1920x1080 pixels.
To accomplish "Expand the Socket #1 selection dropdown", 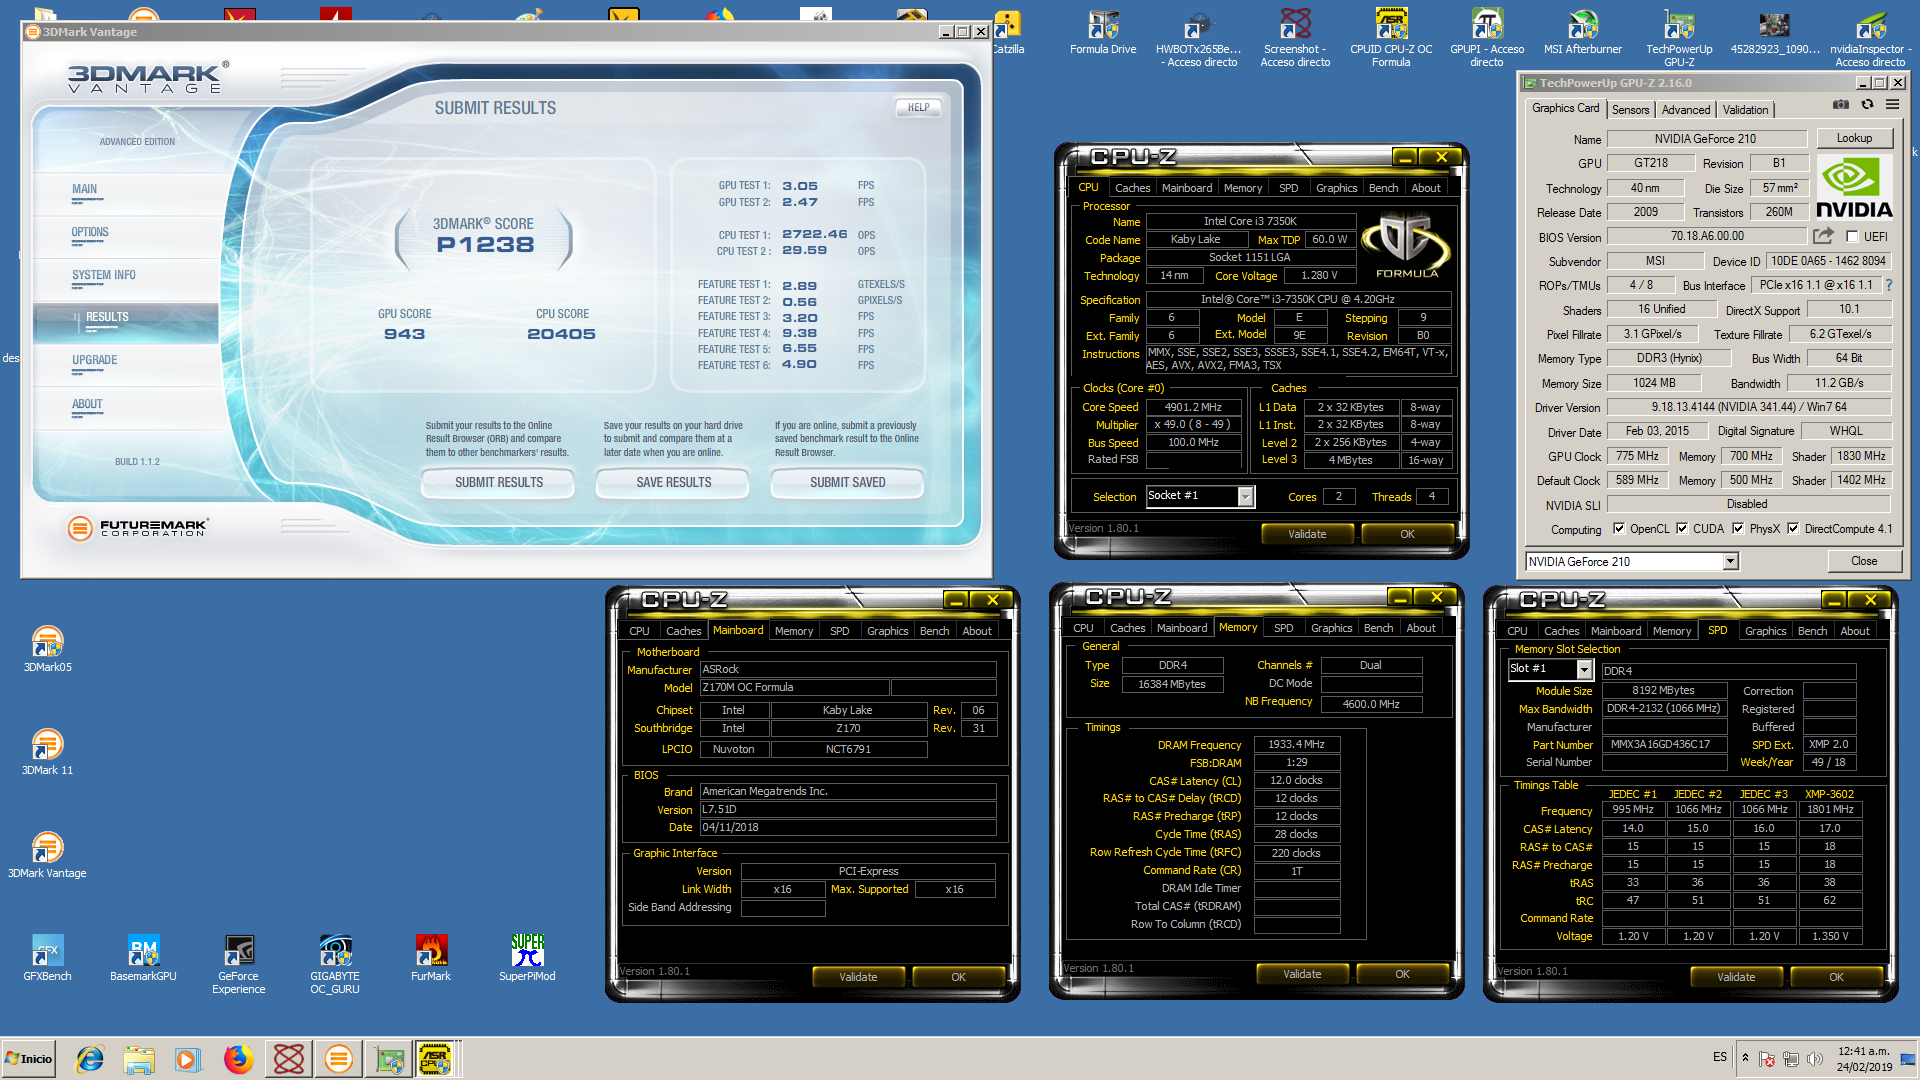I will [x=1245, y=496].
